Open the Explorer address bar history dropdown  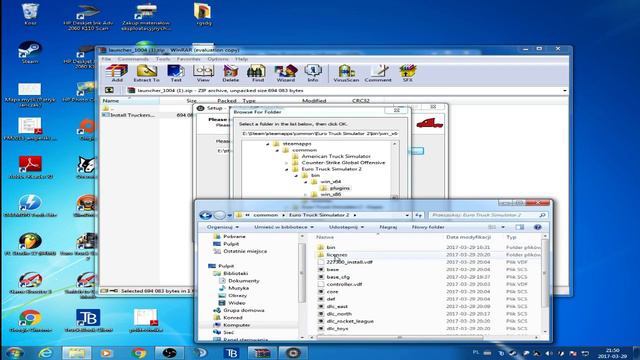click(407, 215)
